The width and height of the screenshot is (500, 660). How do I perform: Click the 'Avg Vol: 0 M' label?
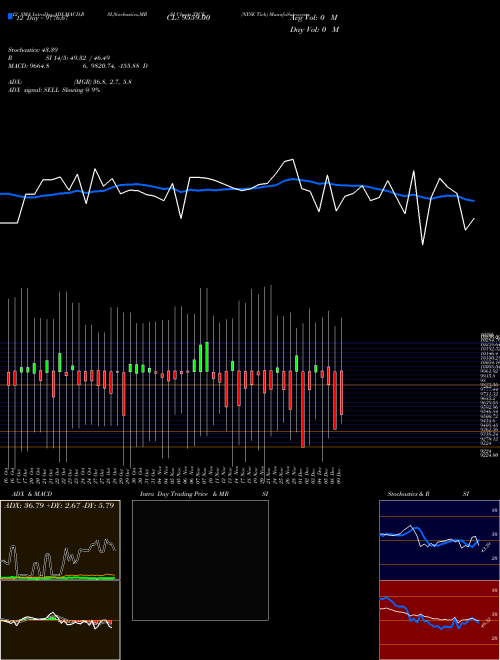[x=313, y=18]
